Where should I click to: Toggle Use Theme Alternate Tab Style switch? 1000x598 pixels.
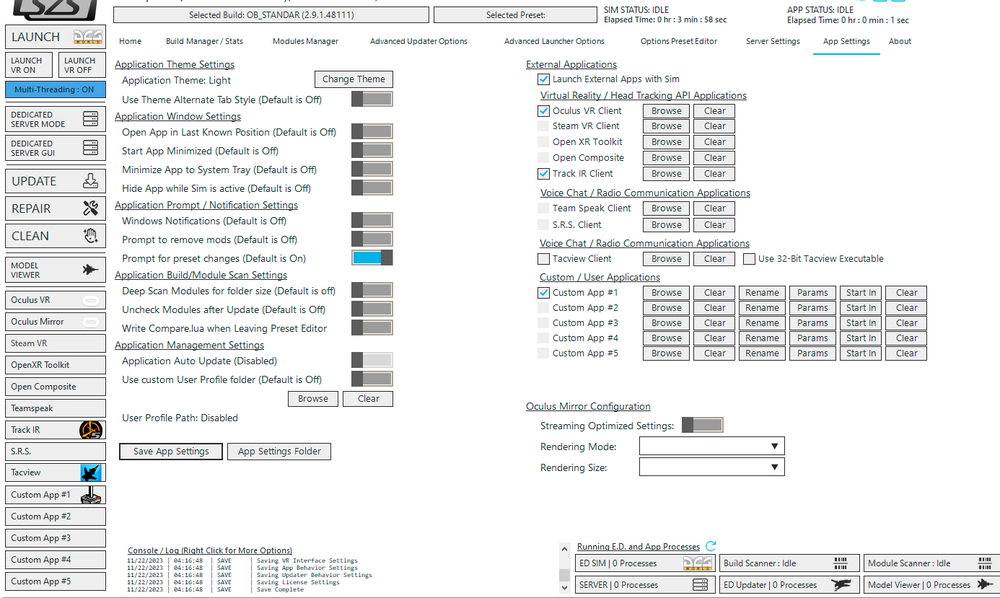pos(372,99)
